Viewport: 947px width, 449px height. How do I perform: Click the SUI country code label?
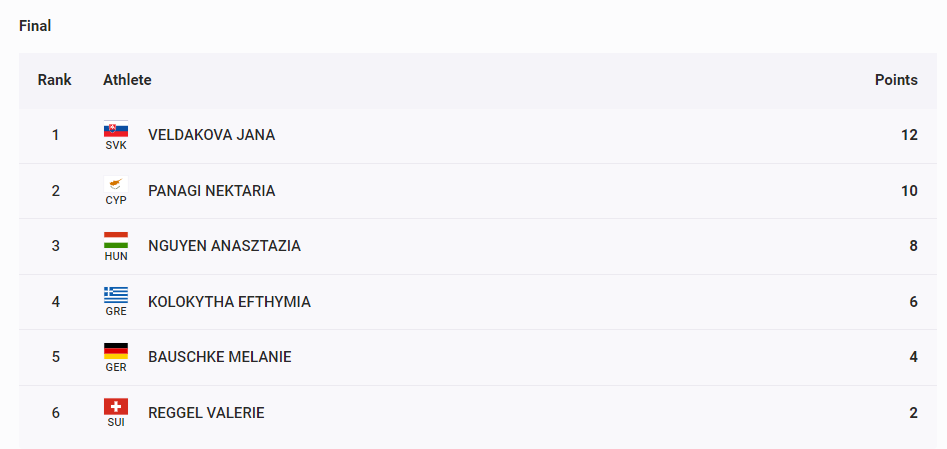pyautogui.click(x=116, y=423)
